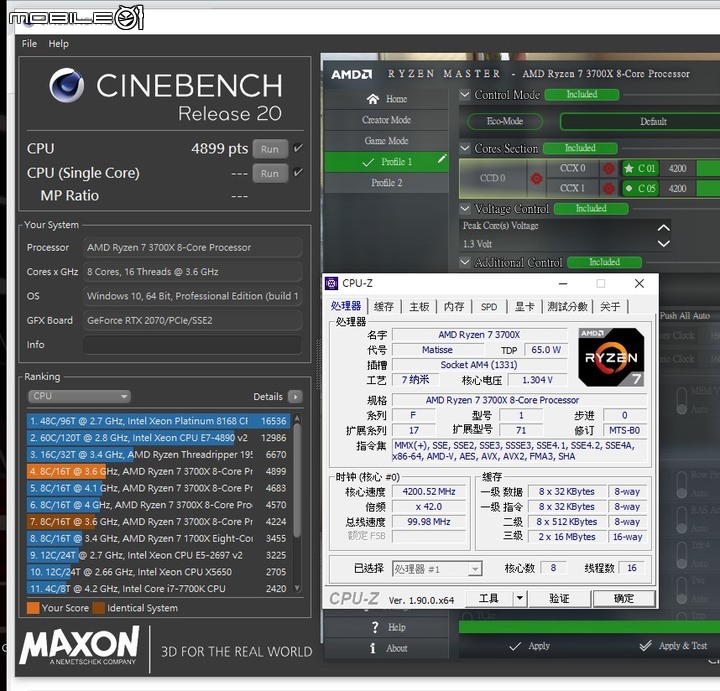Toggle the CPU (Single Core) test checkbox
Image resolution: width=720 pixels, height=691 pixels.
tap(298, 172)
